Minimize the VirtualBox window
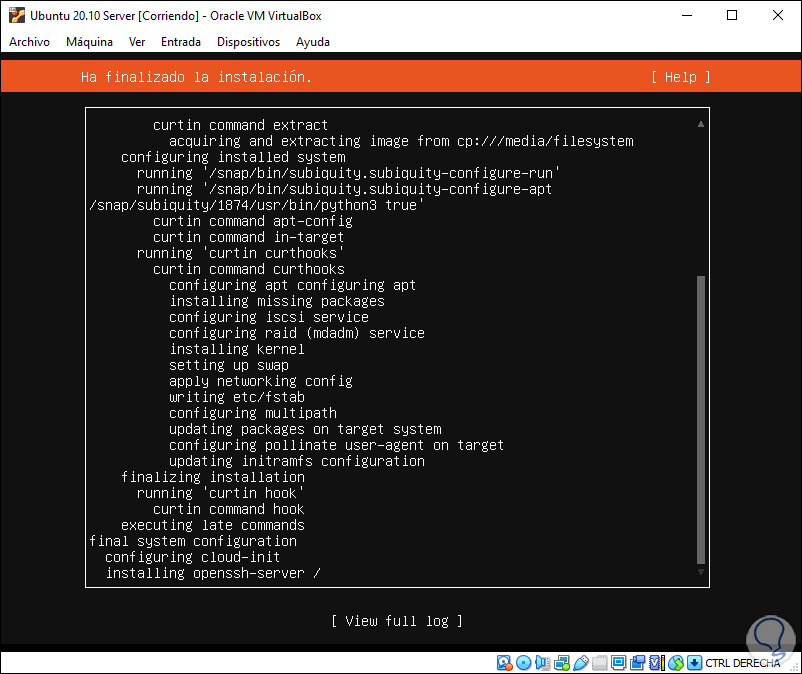The width and height of the screenshot is (802, 674). (x=687, y=15)
